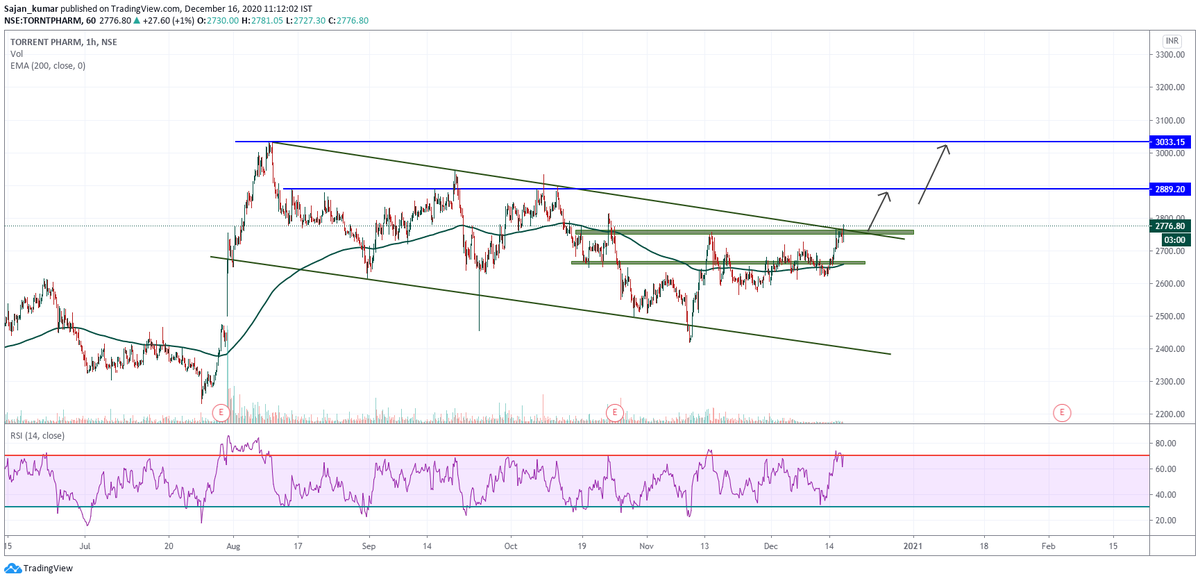This screenshot has width=1200, height=581.
Task: Click the 2400.00 price axis value
Action: tap(1170, 349)
